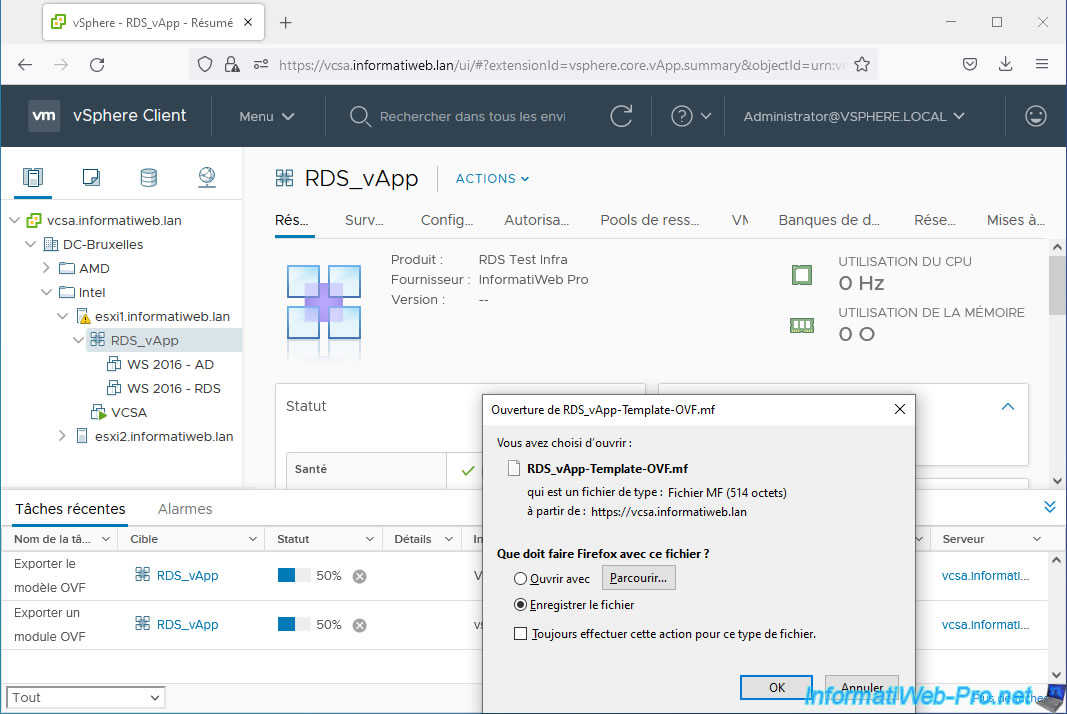Click the 50% progress bar of Exporter un module OVF

point(294,625)
